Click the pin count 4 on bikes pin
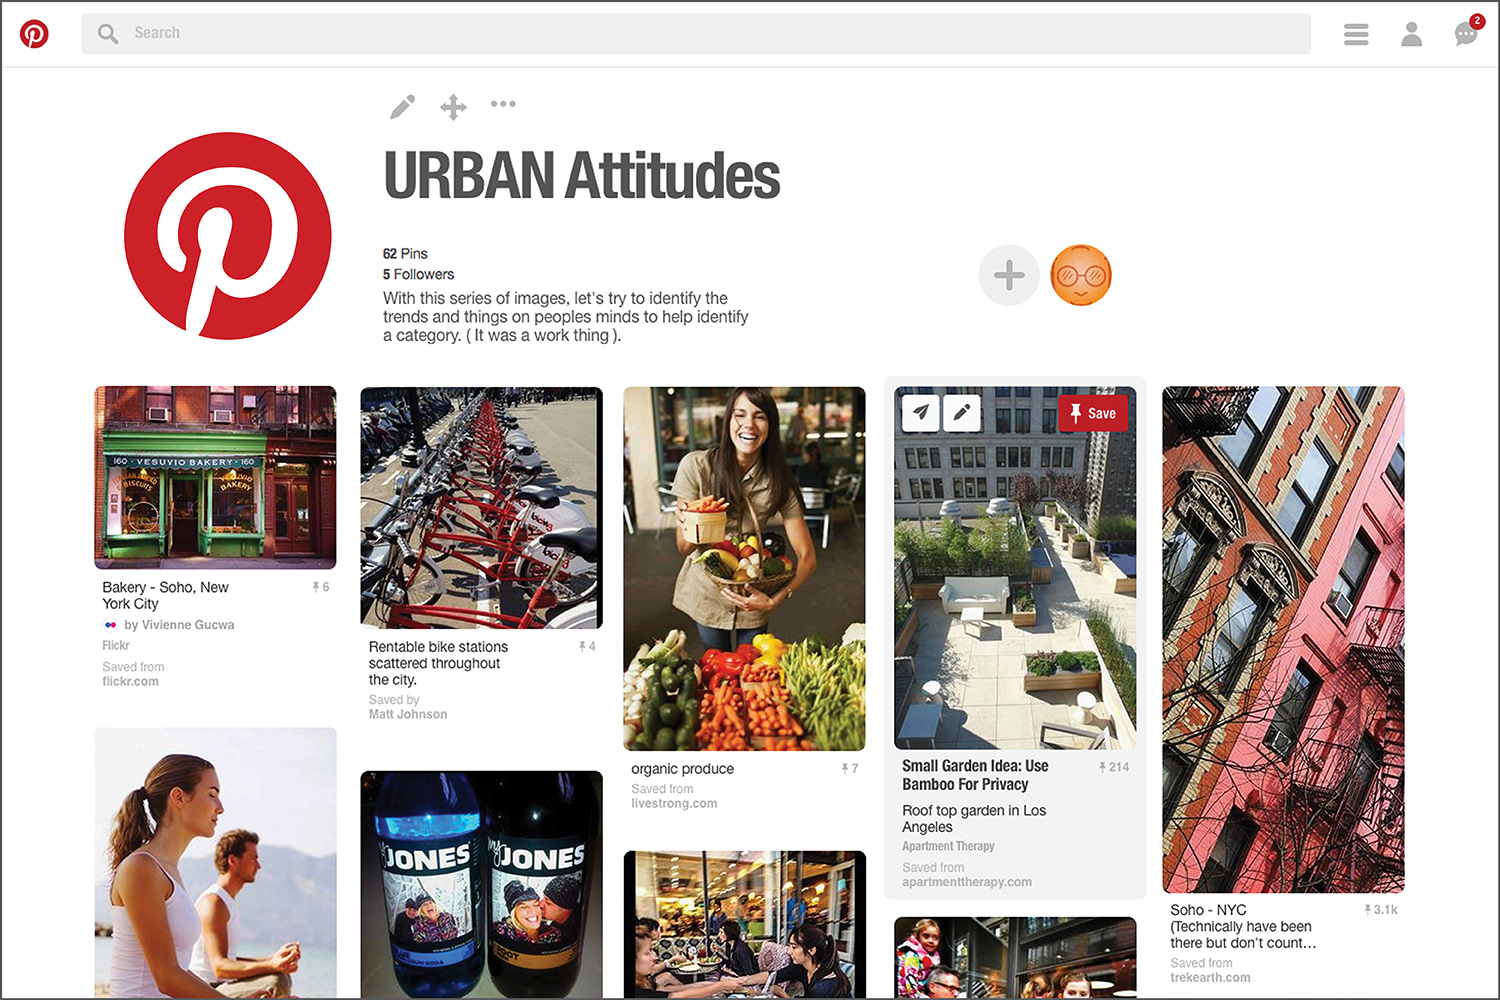The width and height of the screenshot is (1500, 1000). pos(587,647)
